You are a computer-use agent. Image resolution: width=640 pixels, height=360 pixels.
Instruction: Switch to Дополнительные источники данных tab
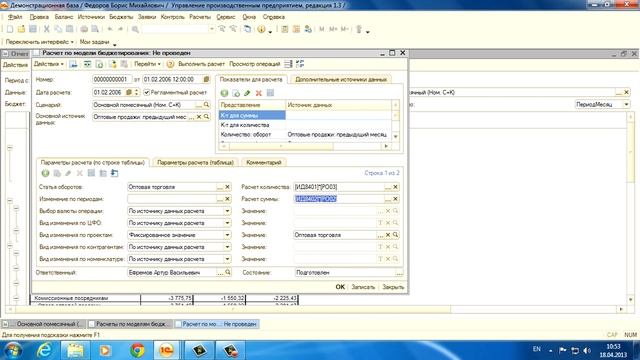pos(341,79)
